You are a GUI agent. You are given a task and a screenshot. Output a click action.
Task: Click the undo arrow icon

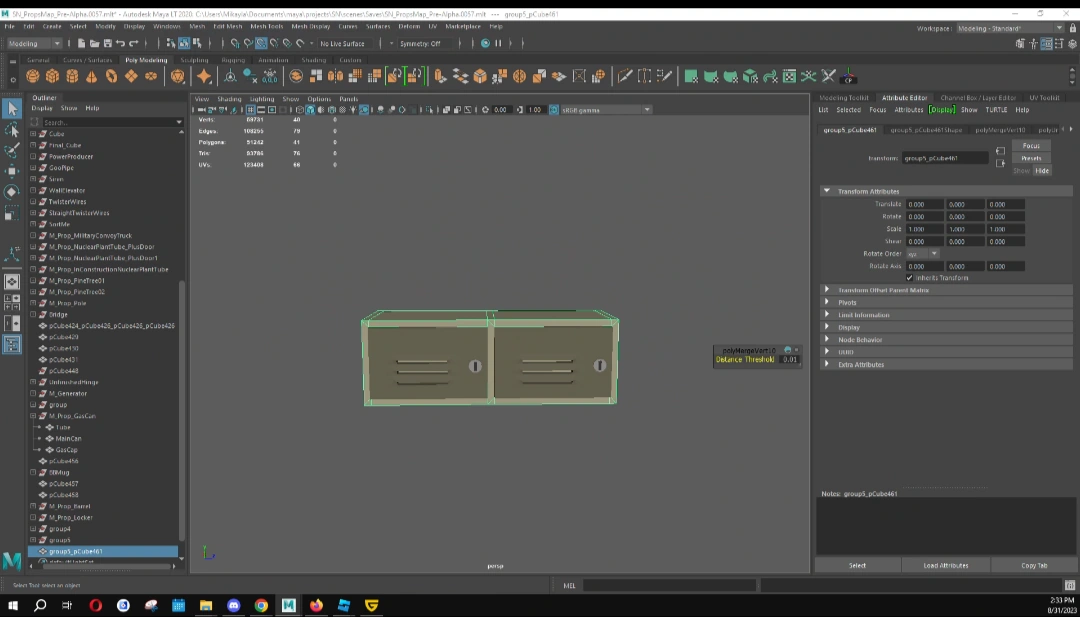pos(121,44)
